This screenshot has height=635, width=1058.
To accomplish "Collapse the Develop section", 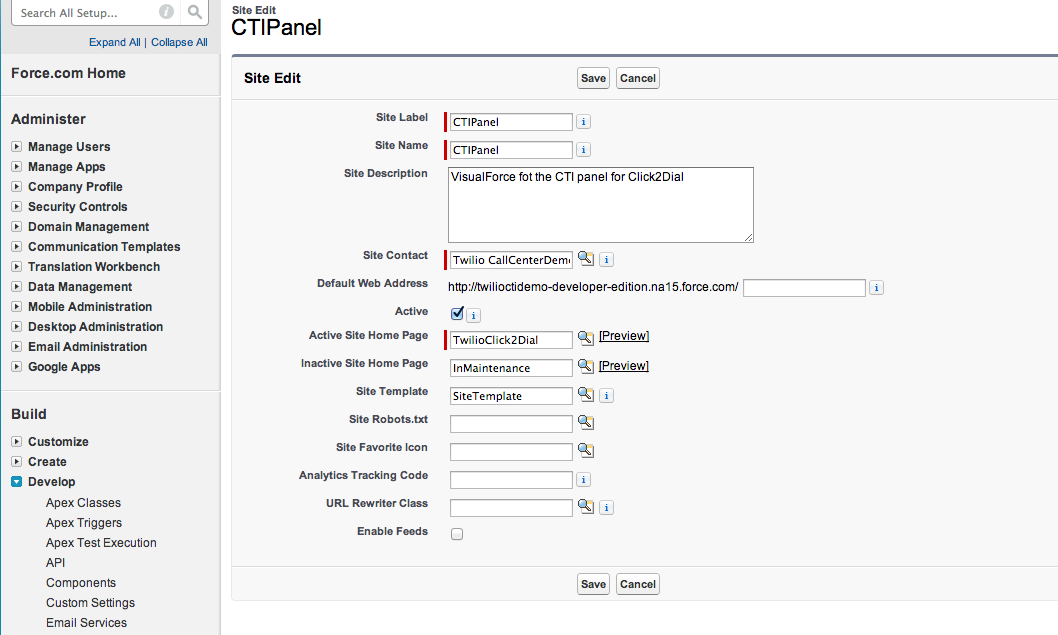I will point(16,481).
